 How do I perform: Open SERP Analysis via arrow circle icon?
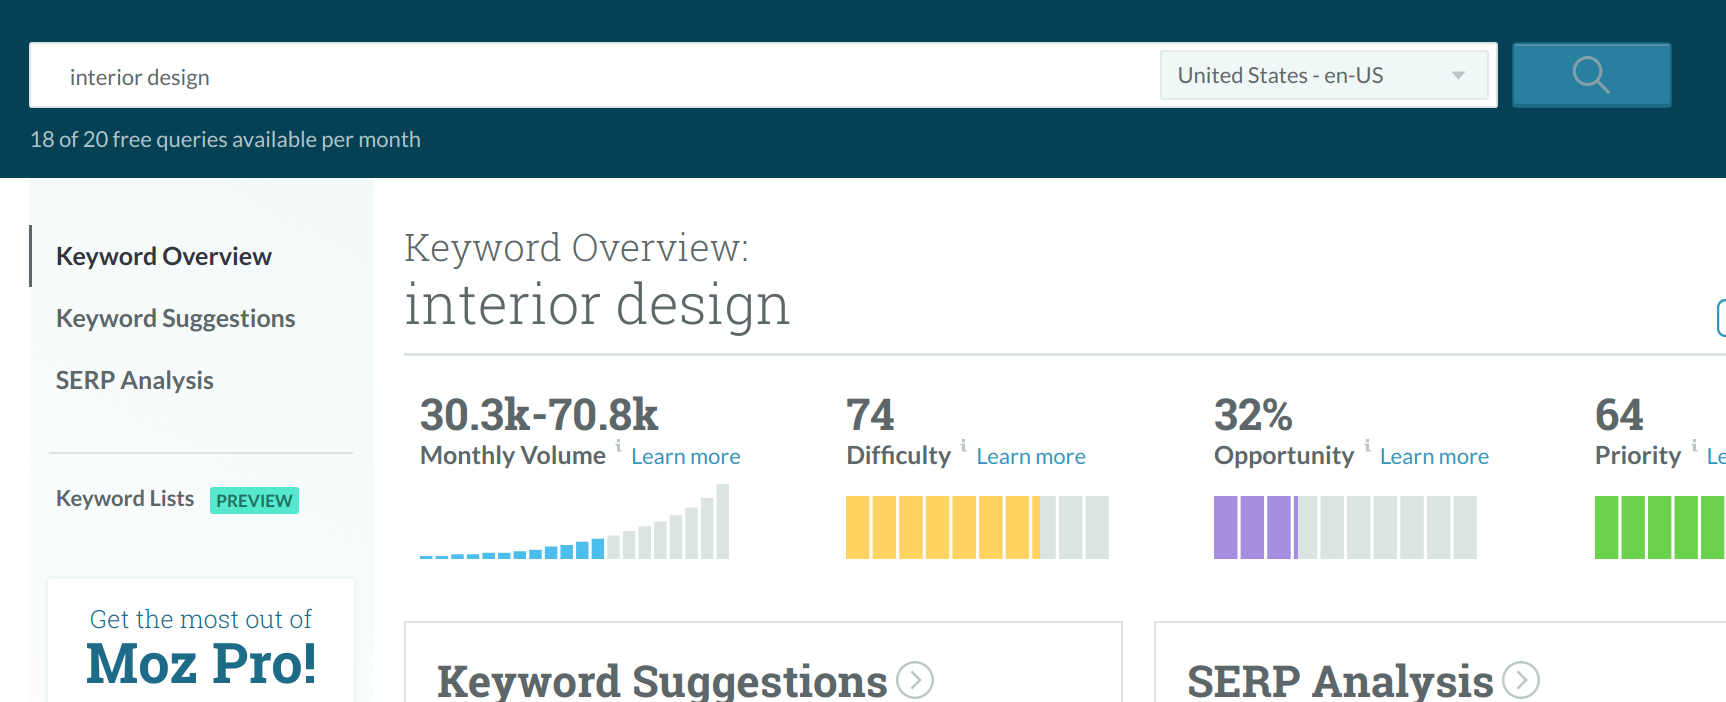click(x=1521, y=680)
